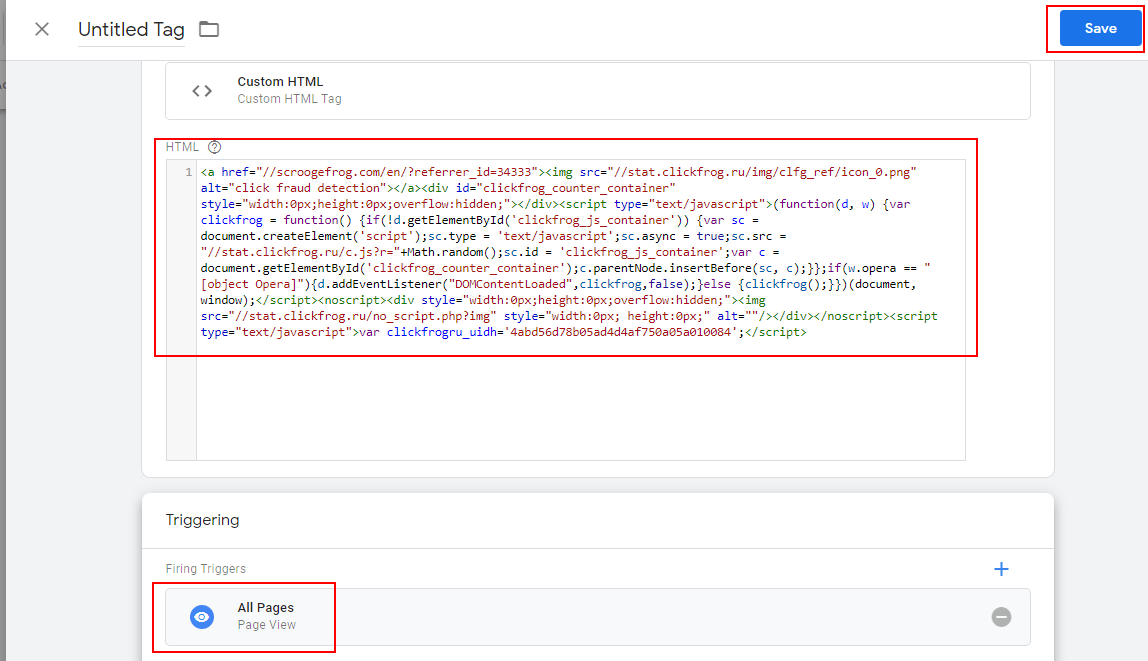Click the Custom HTML code brackets icon

coord(202,91)
